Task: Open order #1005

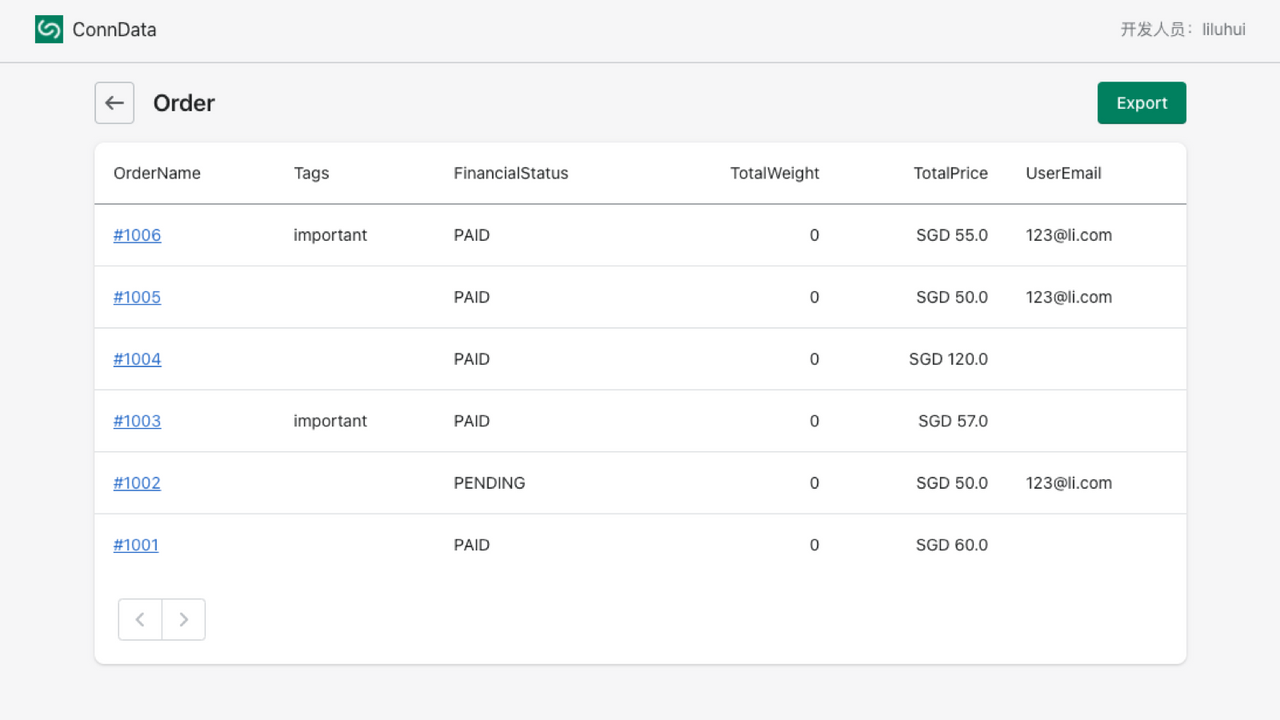Action: tap(137, 297)
